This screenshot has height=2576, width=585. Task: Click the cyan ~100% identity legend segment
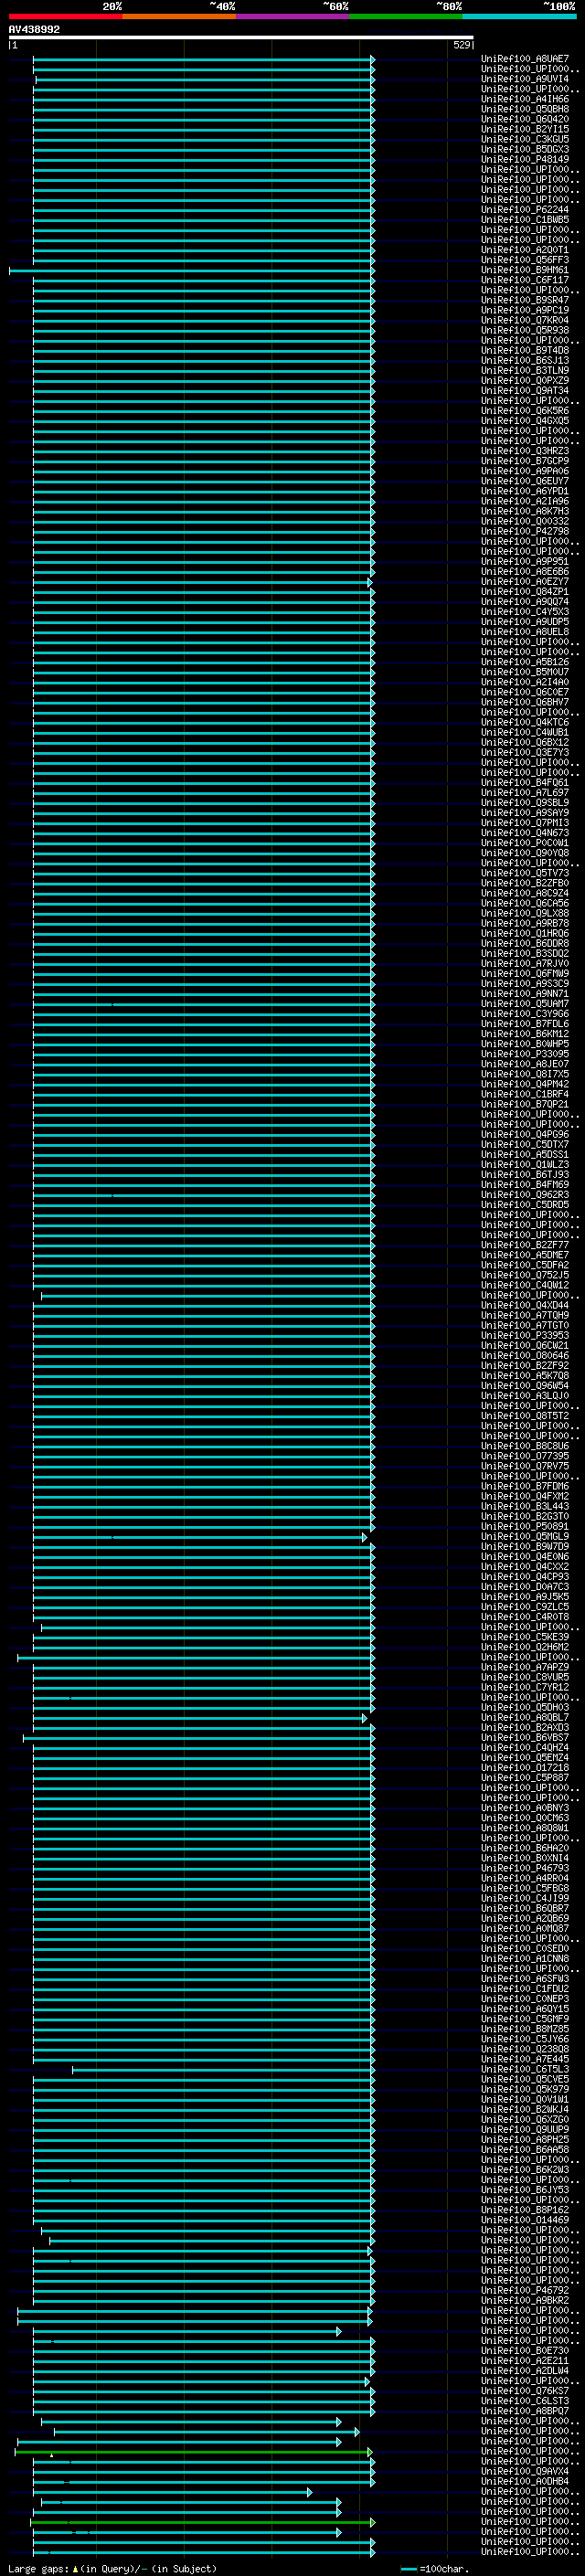(519, 17)
